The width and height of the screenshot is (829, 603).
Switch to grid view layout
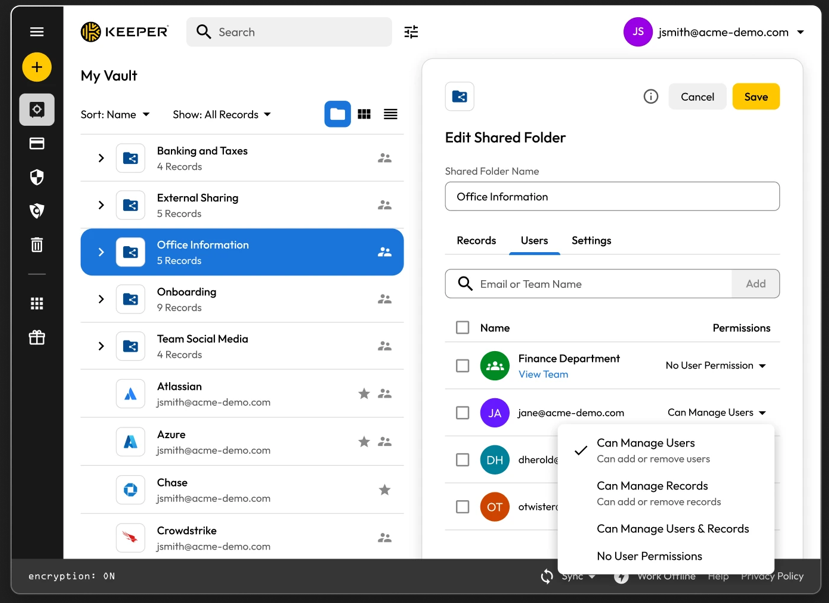coord(364,115)
